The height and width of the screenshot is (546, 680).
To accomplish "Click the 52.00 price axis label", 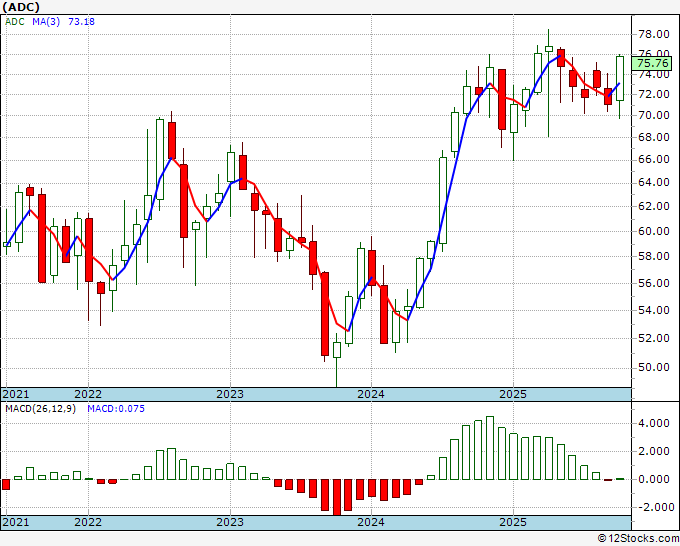I will (653, 338).
